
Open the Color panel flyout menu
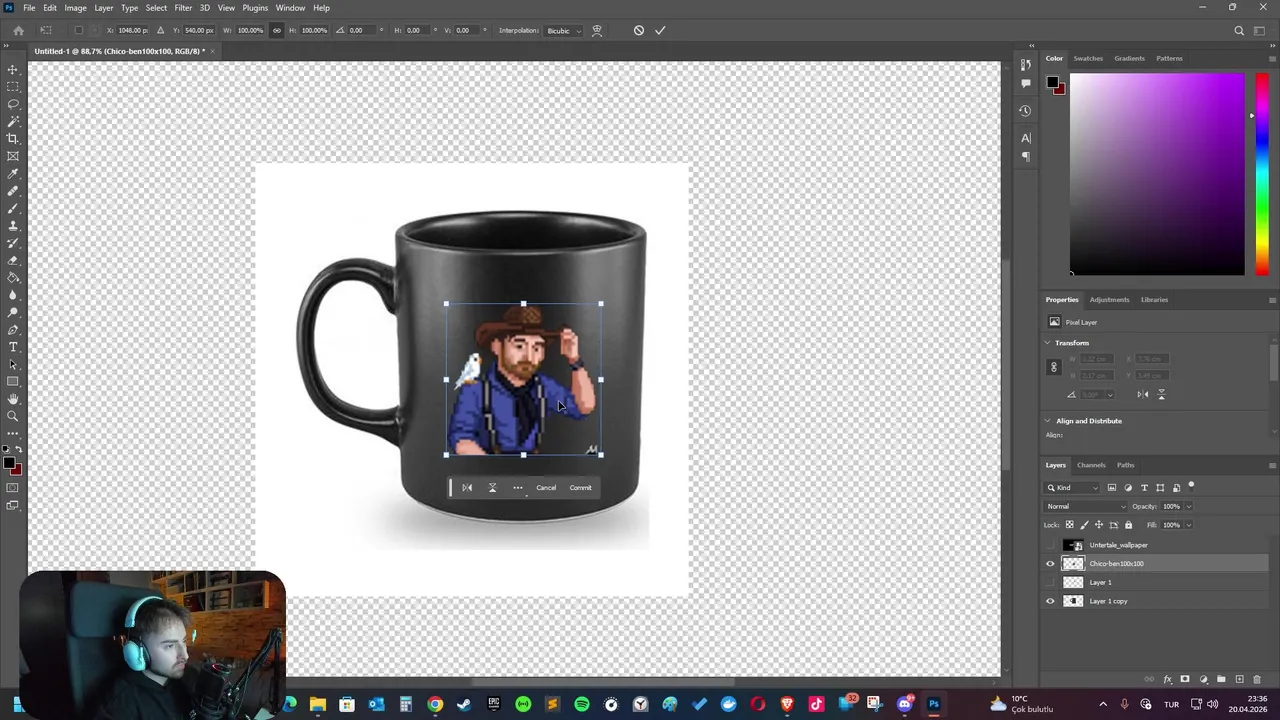click(1272, 58)
